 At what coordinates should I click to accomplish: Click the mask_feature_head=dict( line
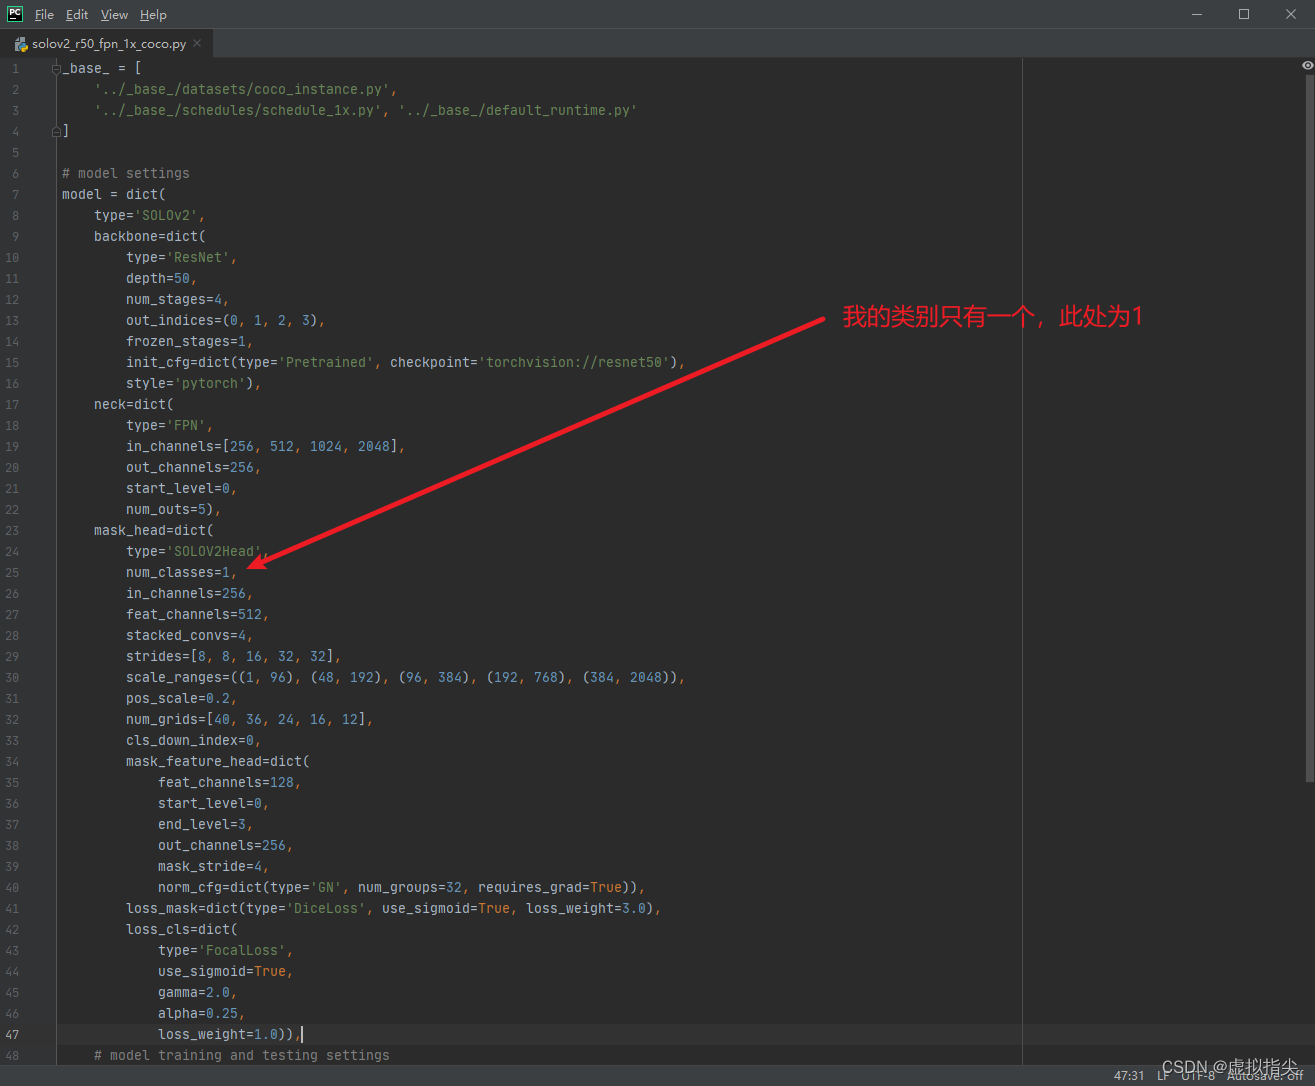tap(218, 761)
